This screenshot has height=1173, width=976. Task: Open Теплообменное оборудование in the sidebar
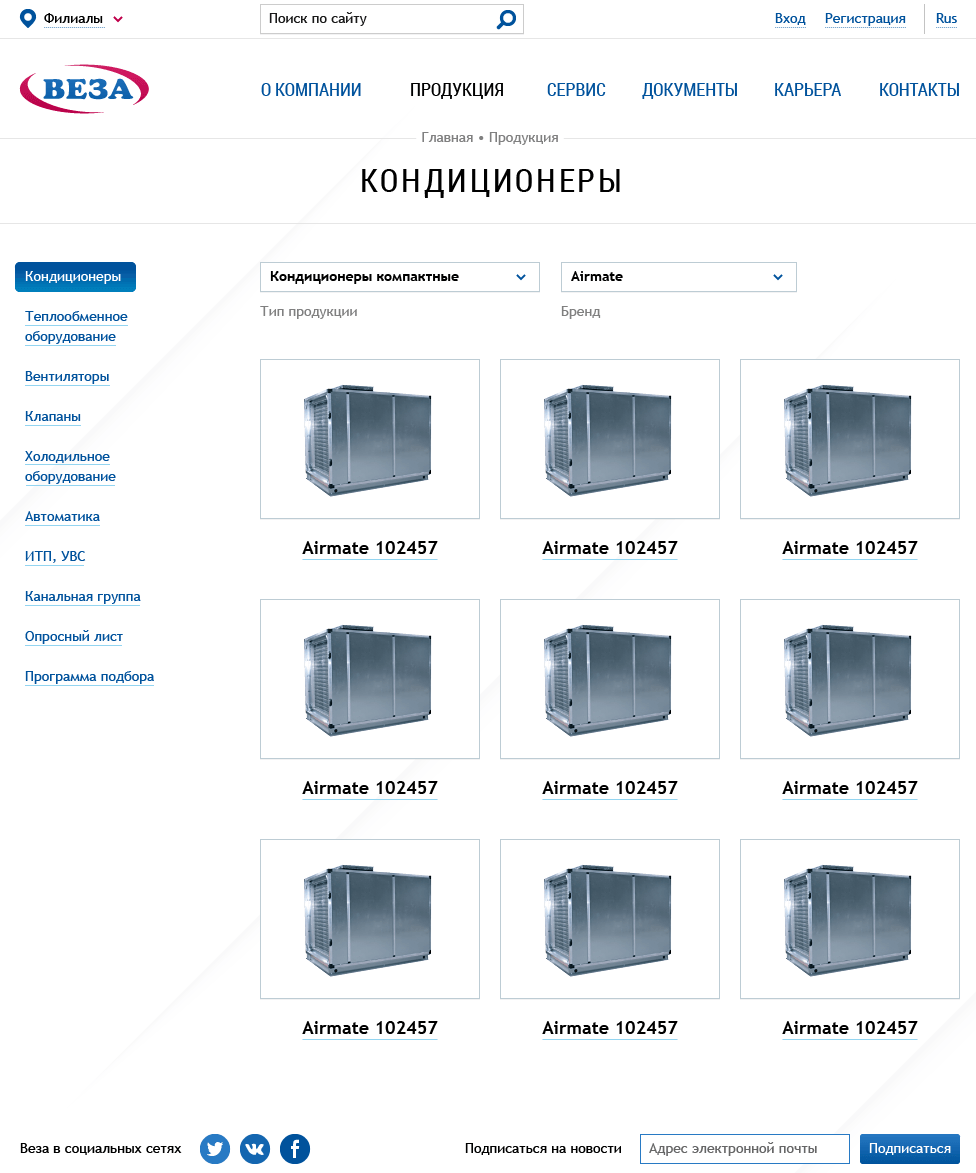coord(76,326)
